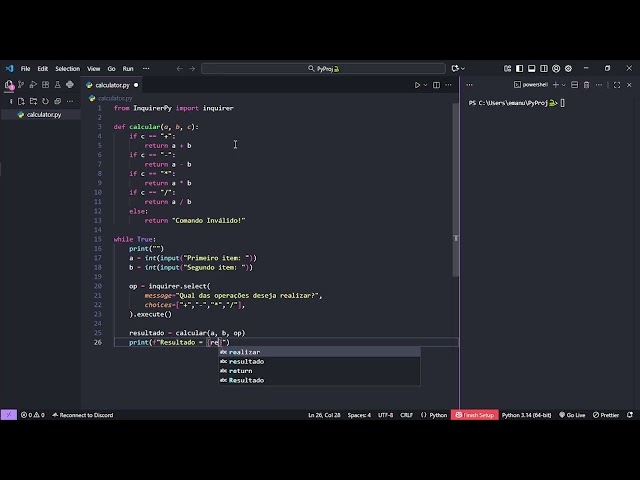640x480 pixels.
Task: Open the Testing flask view
Action: click(58, 84)
